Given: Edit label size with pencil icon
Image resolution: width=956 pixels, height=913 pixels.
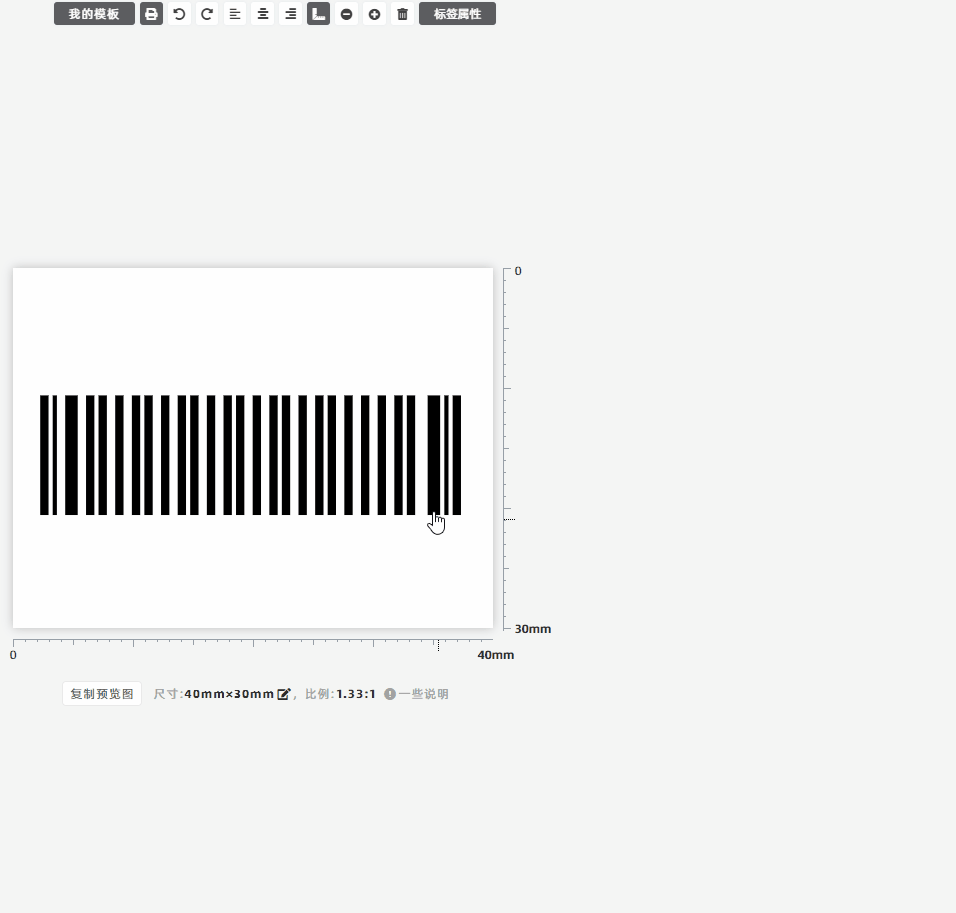Looking at the screenshot, I should pyautogui.click(x=284, y=694).
